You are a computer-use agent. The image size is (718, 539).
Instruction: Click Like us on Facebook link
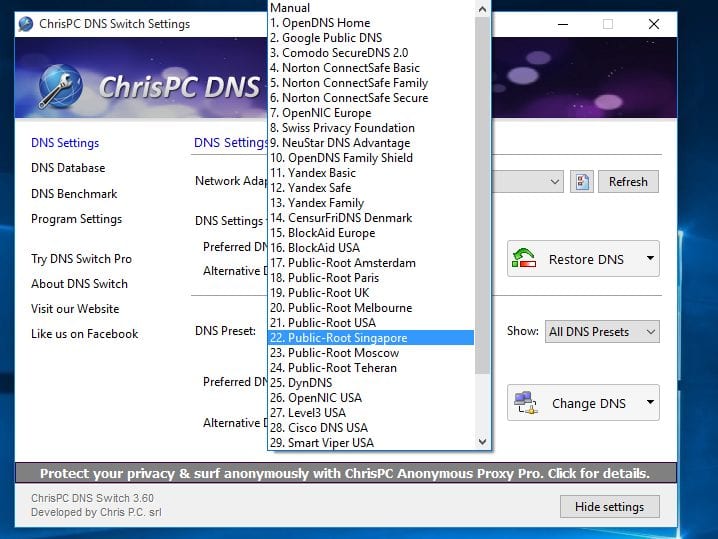pos(84,334)
